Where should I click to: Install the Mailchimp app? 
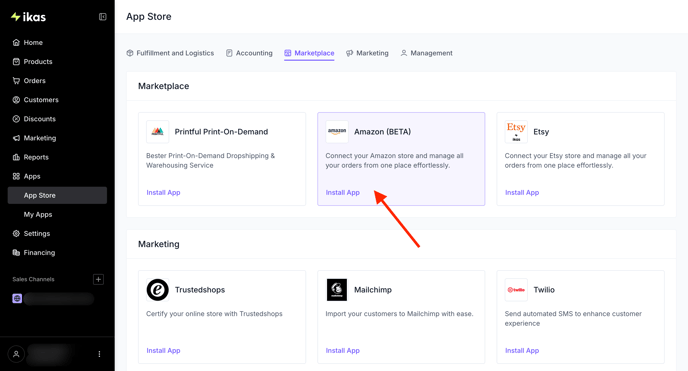(343, 350)
